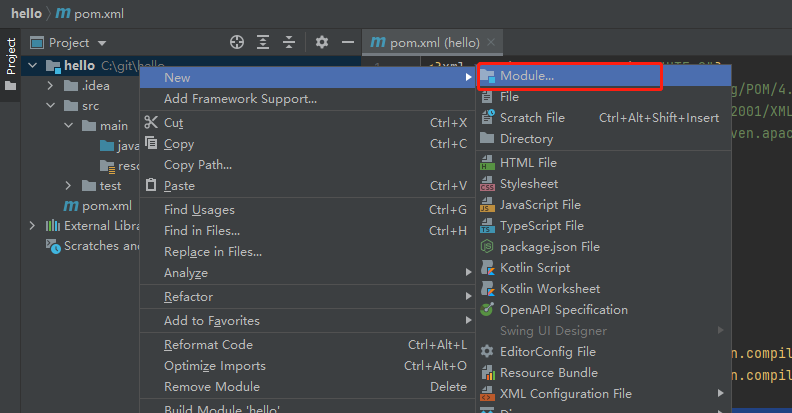
Task: Click the Cut scissors icon
Action: (x=151, y=122)
